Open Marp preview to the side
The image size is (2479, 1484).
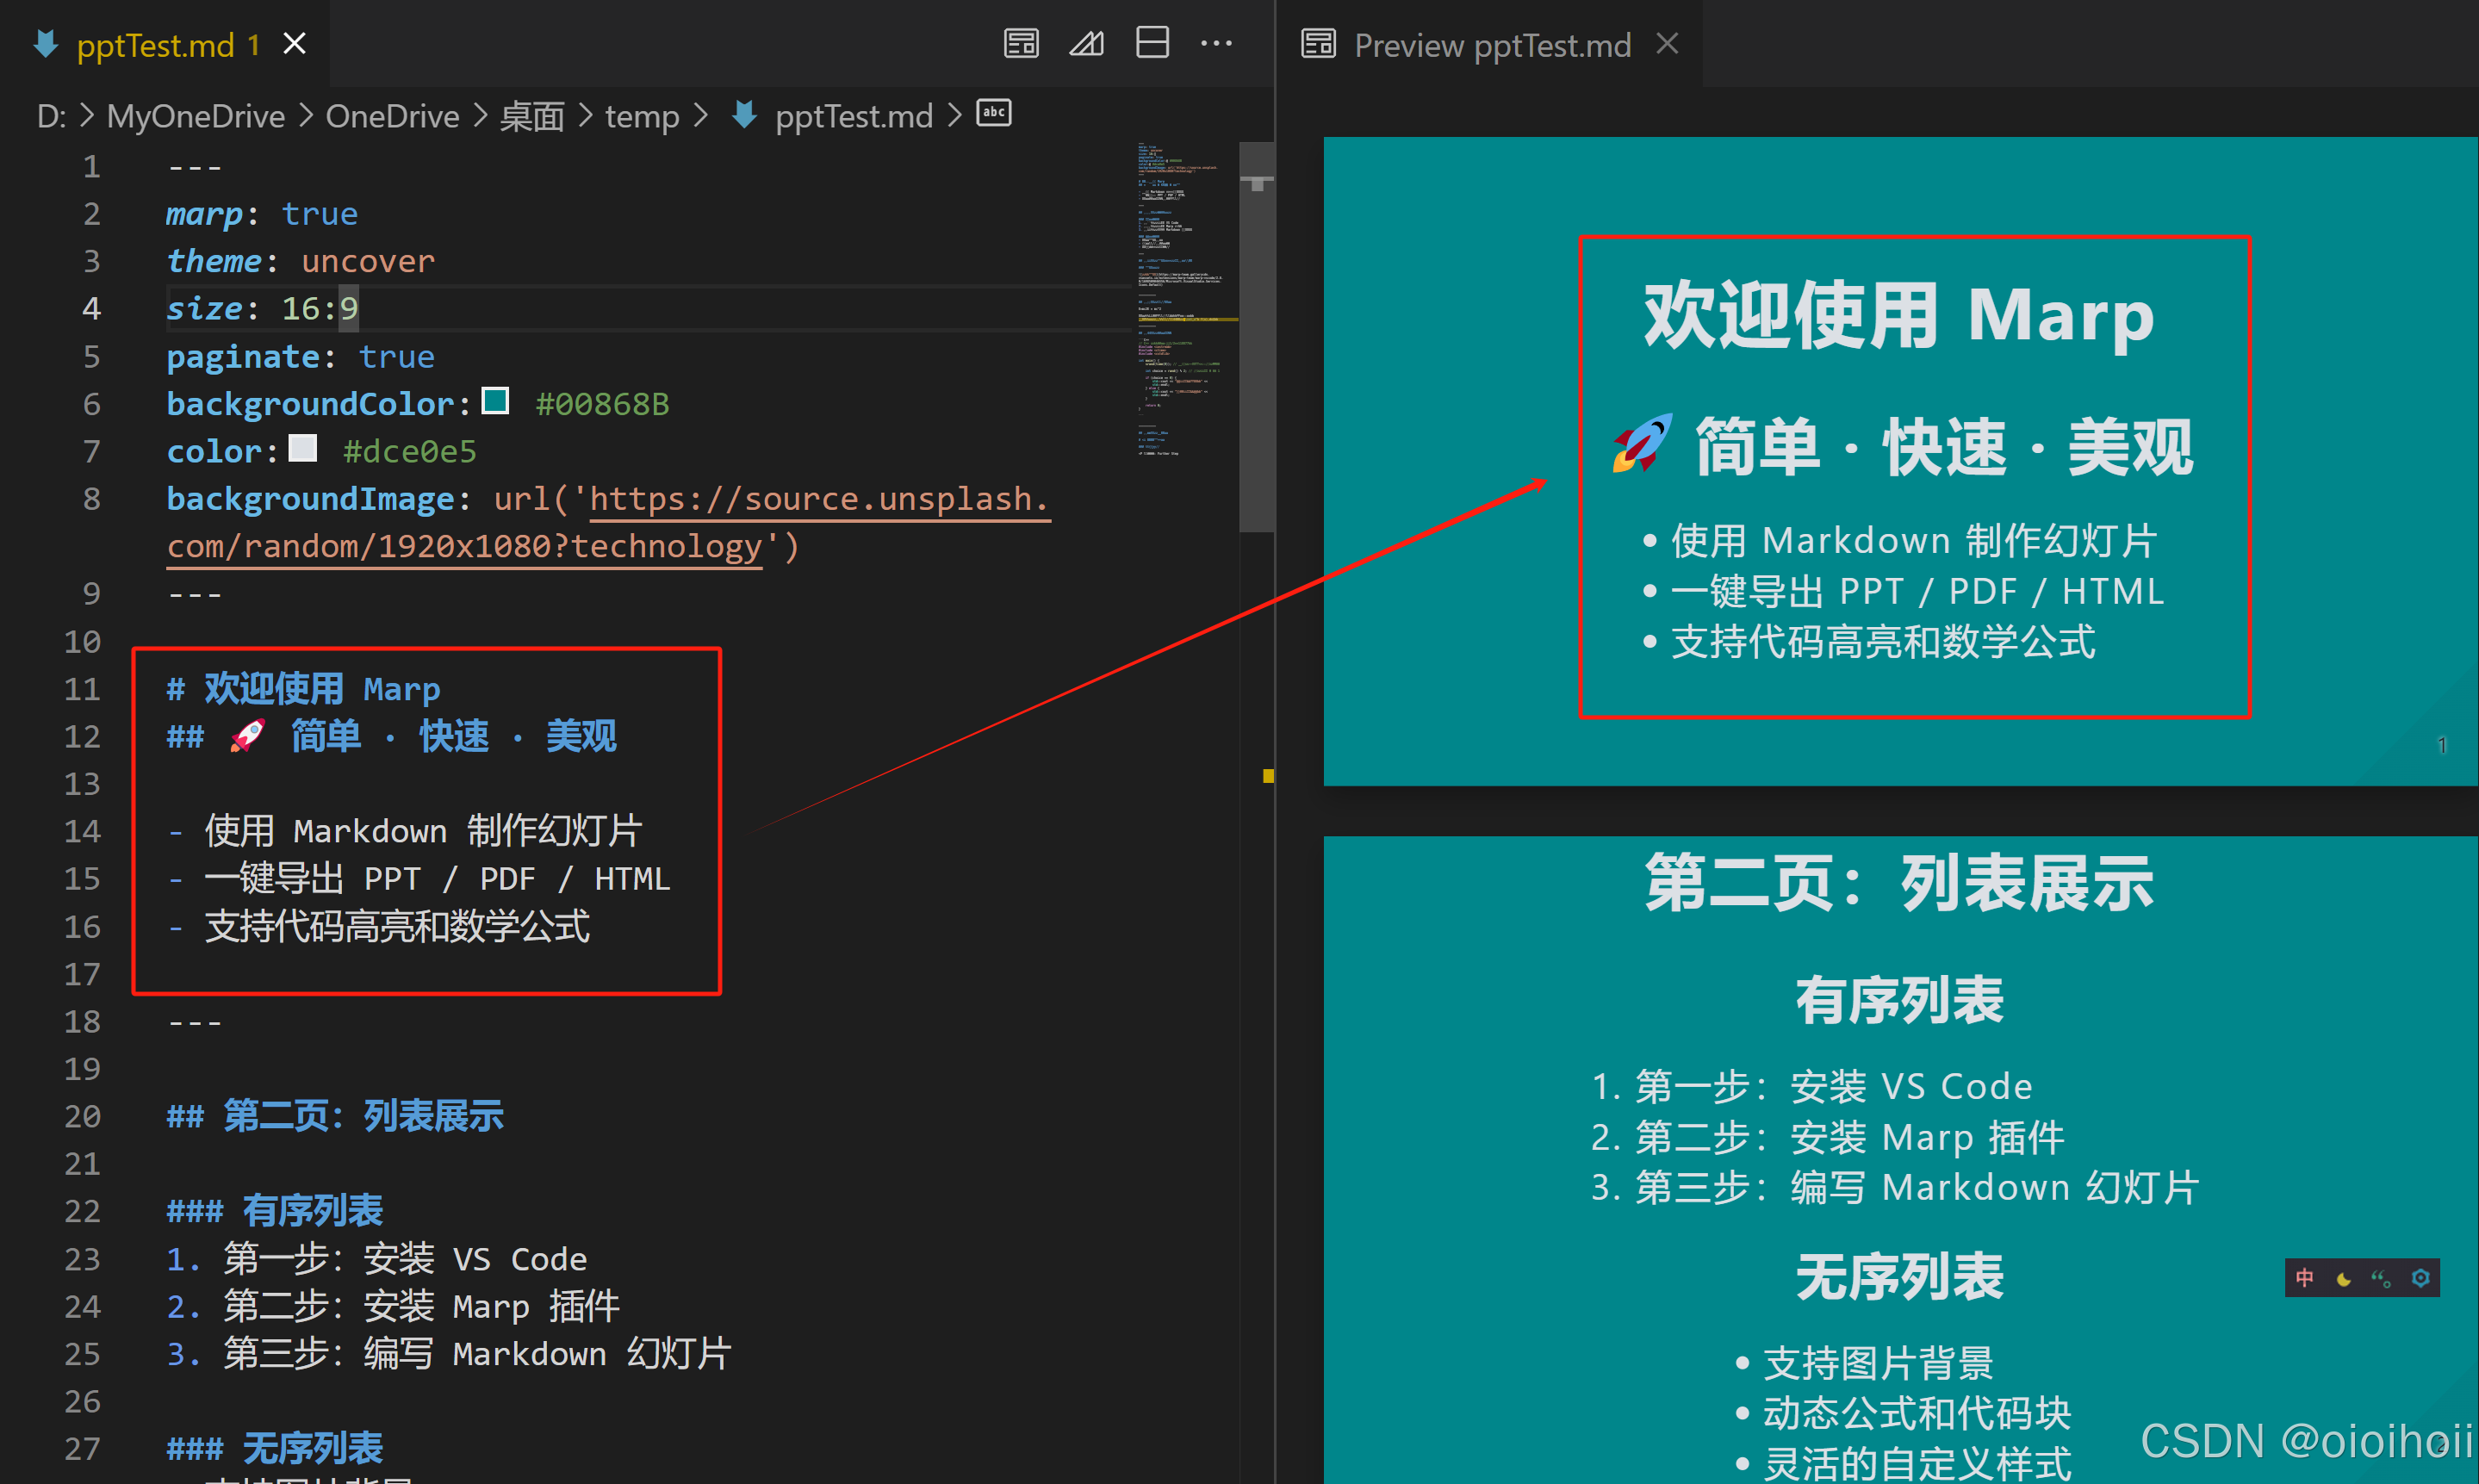point(1021,43)
